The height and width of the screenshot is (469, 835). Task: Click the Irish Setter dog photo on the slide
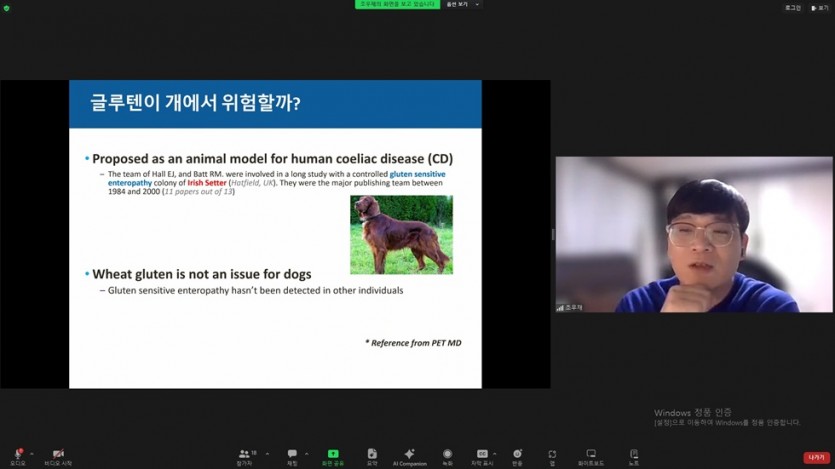point(402,235)
